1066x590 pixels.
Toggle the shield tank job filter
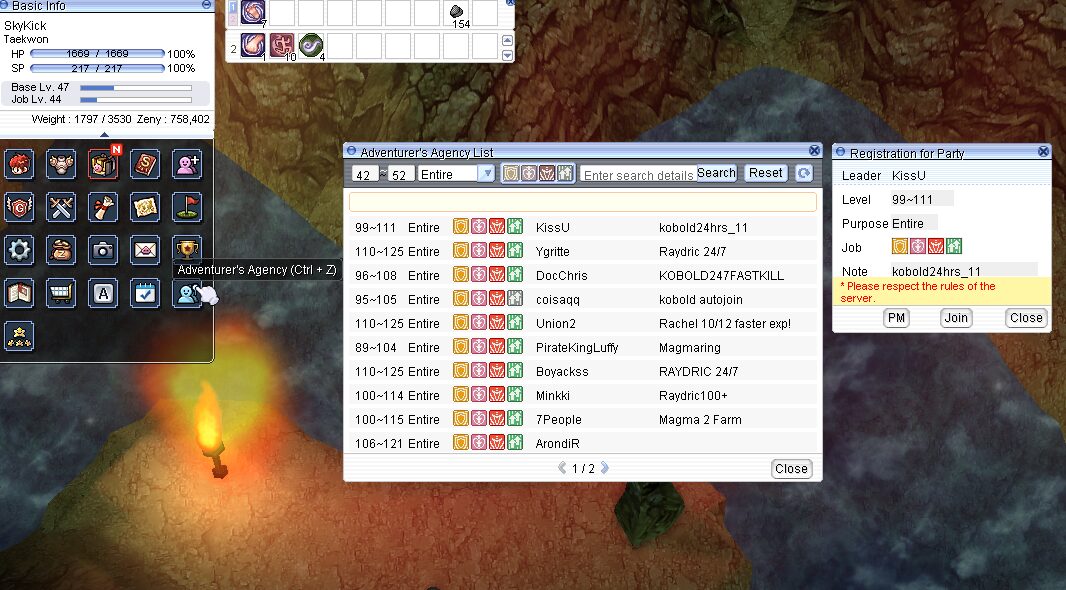tap(511, 174)
